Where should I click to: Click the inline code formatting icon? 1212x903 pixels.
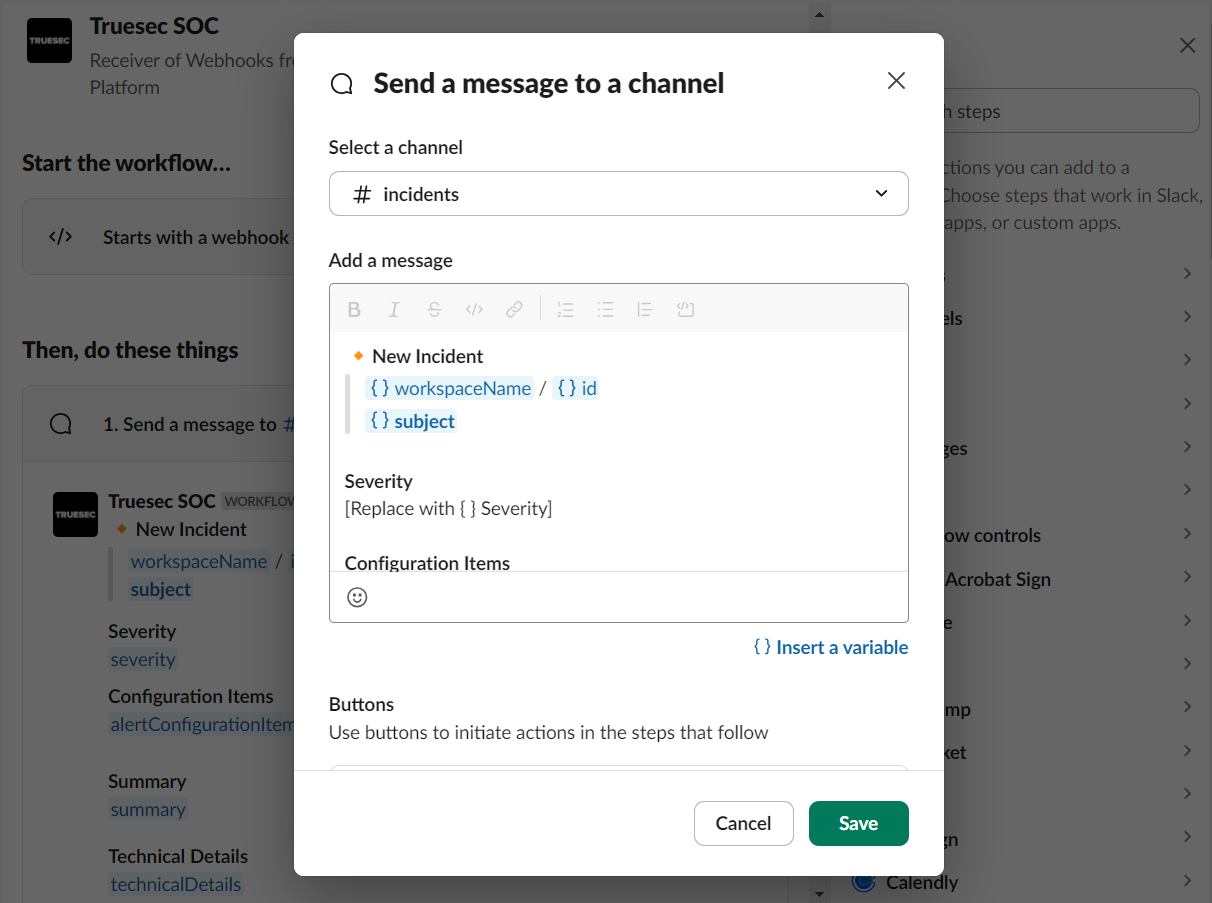click(x=474, y=309)
